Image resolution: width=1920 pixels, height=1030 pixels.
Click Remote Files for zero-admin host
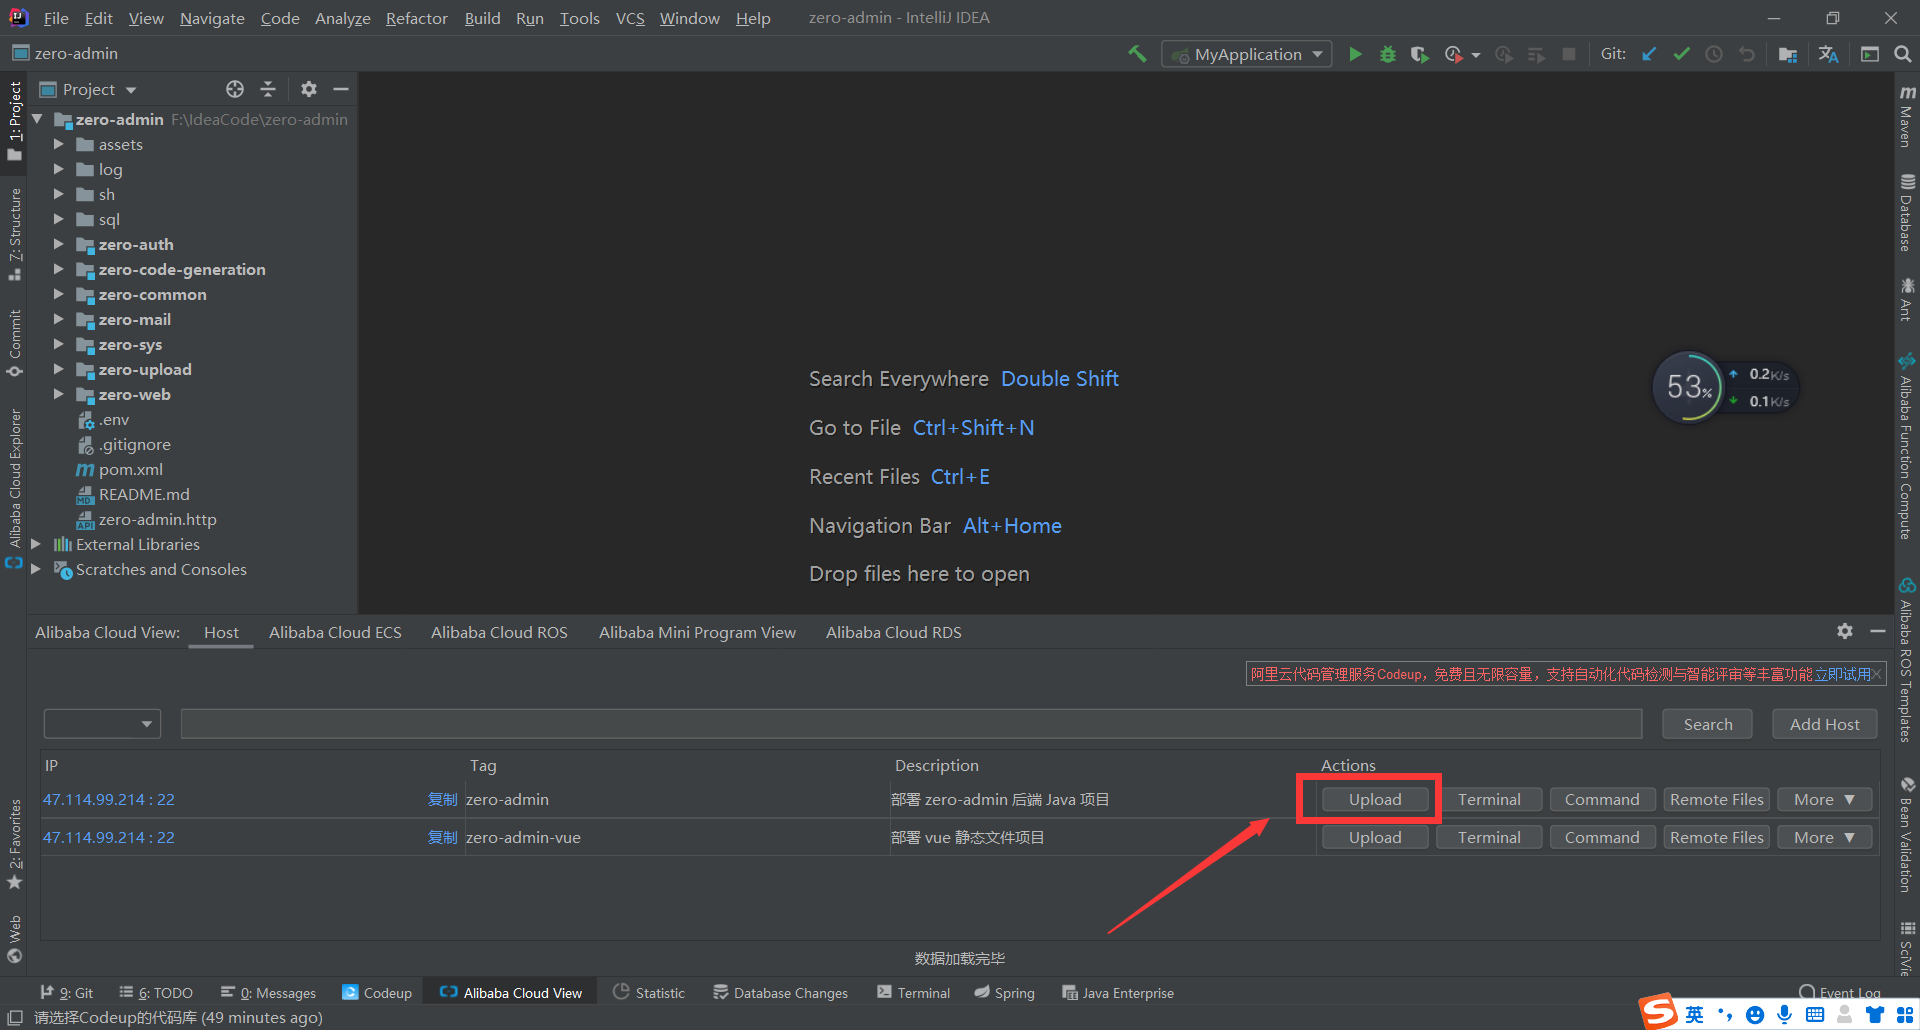[1717, 799]
